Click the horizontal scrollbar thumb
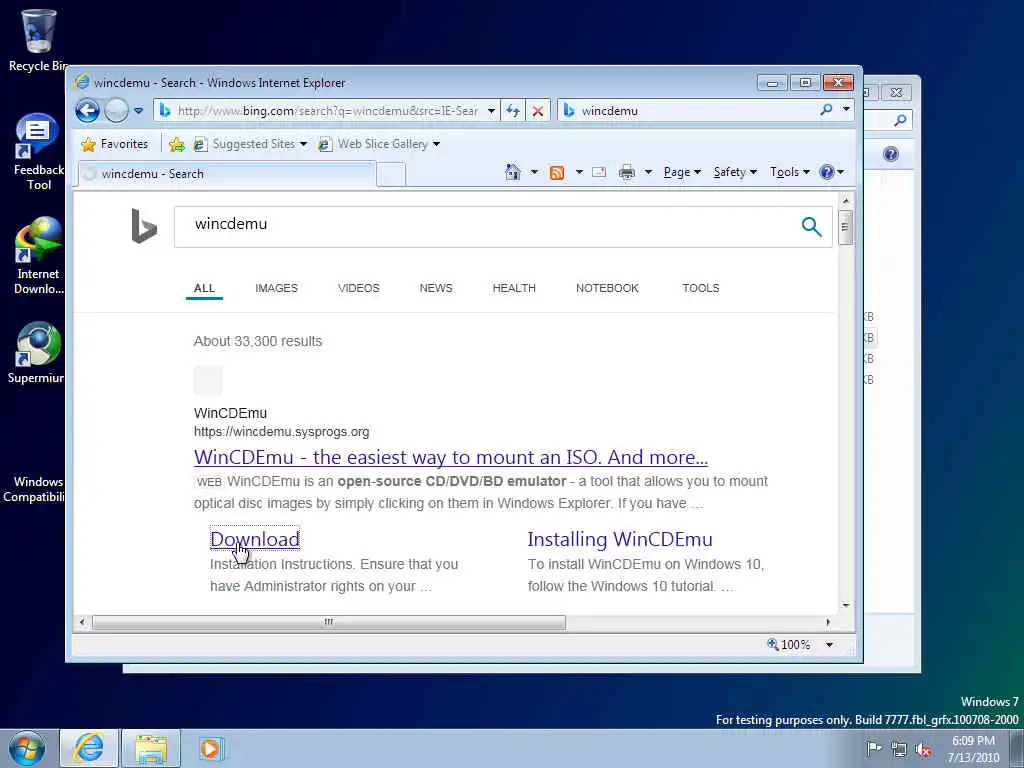 pyautogui.click(x=328, y=622)
